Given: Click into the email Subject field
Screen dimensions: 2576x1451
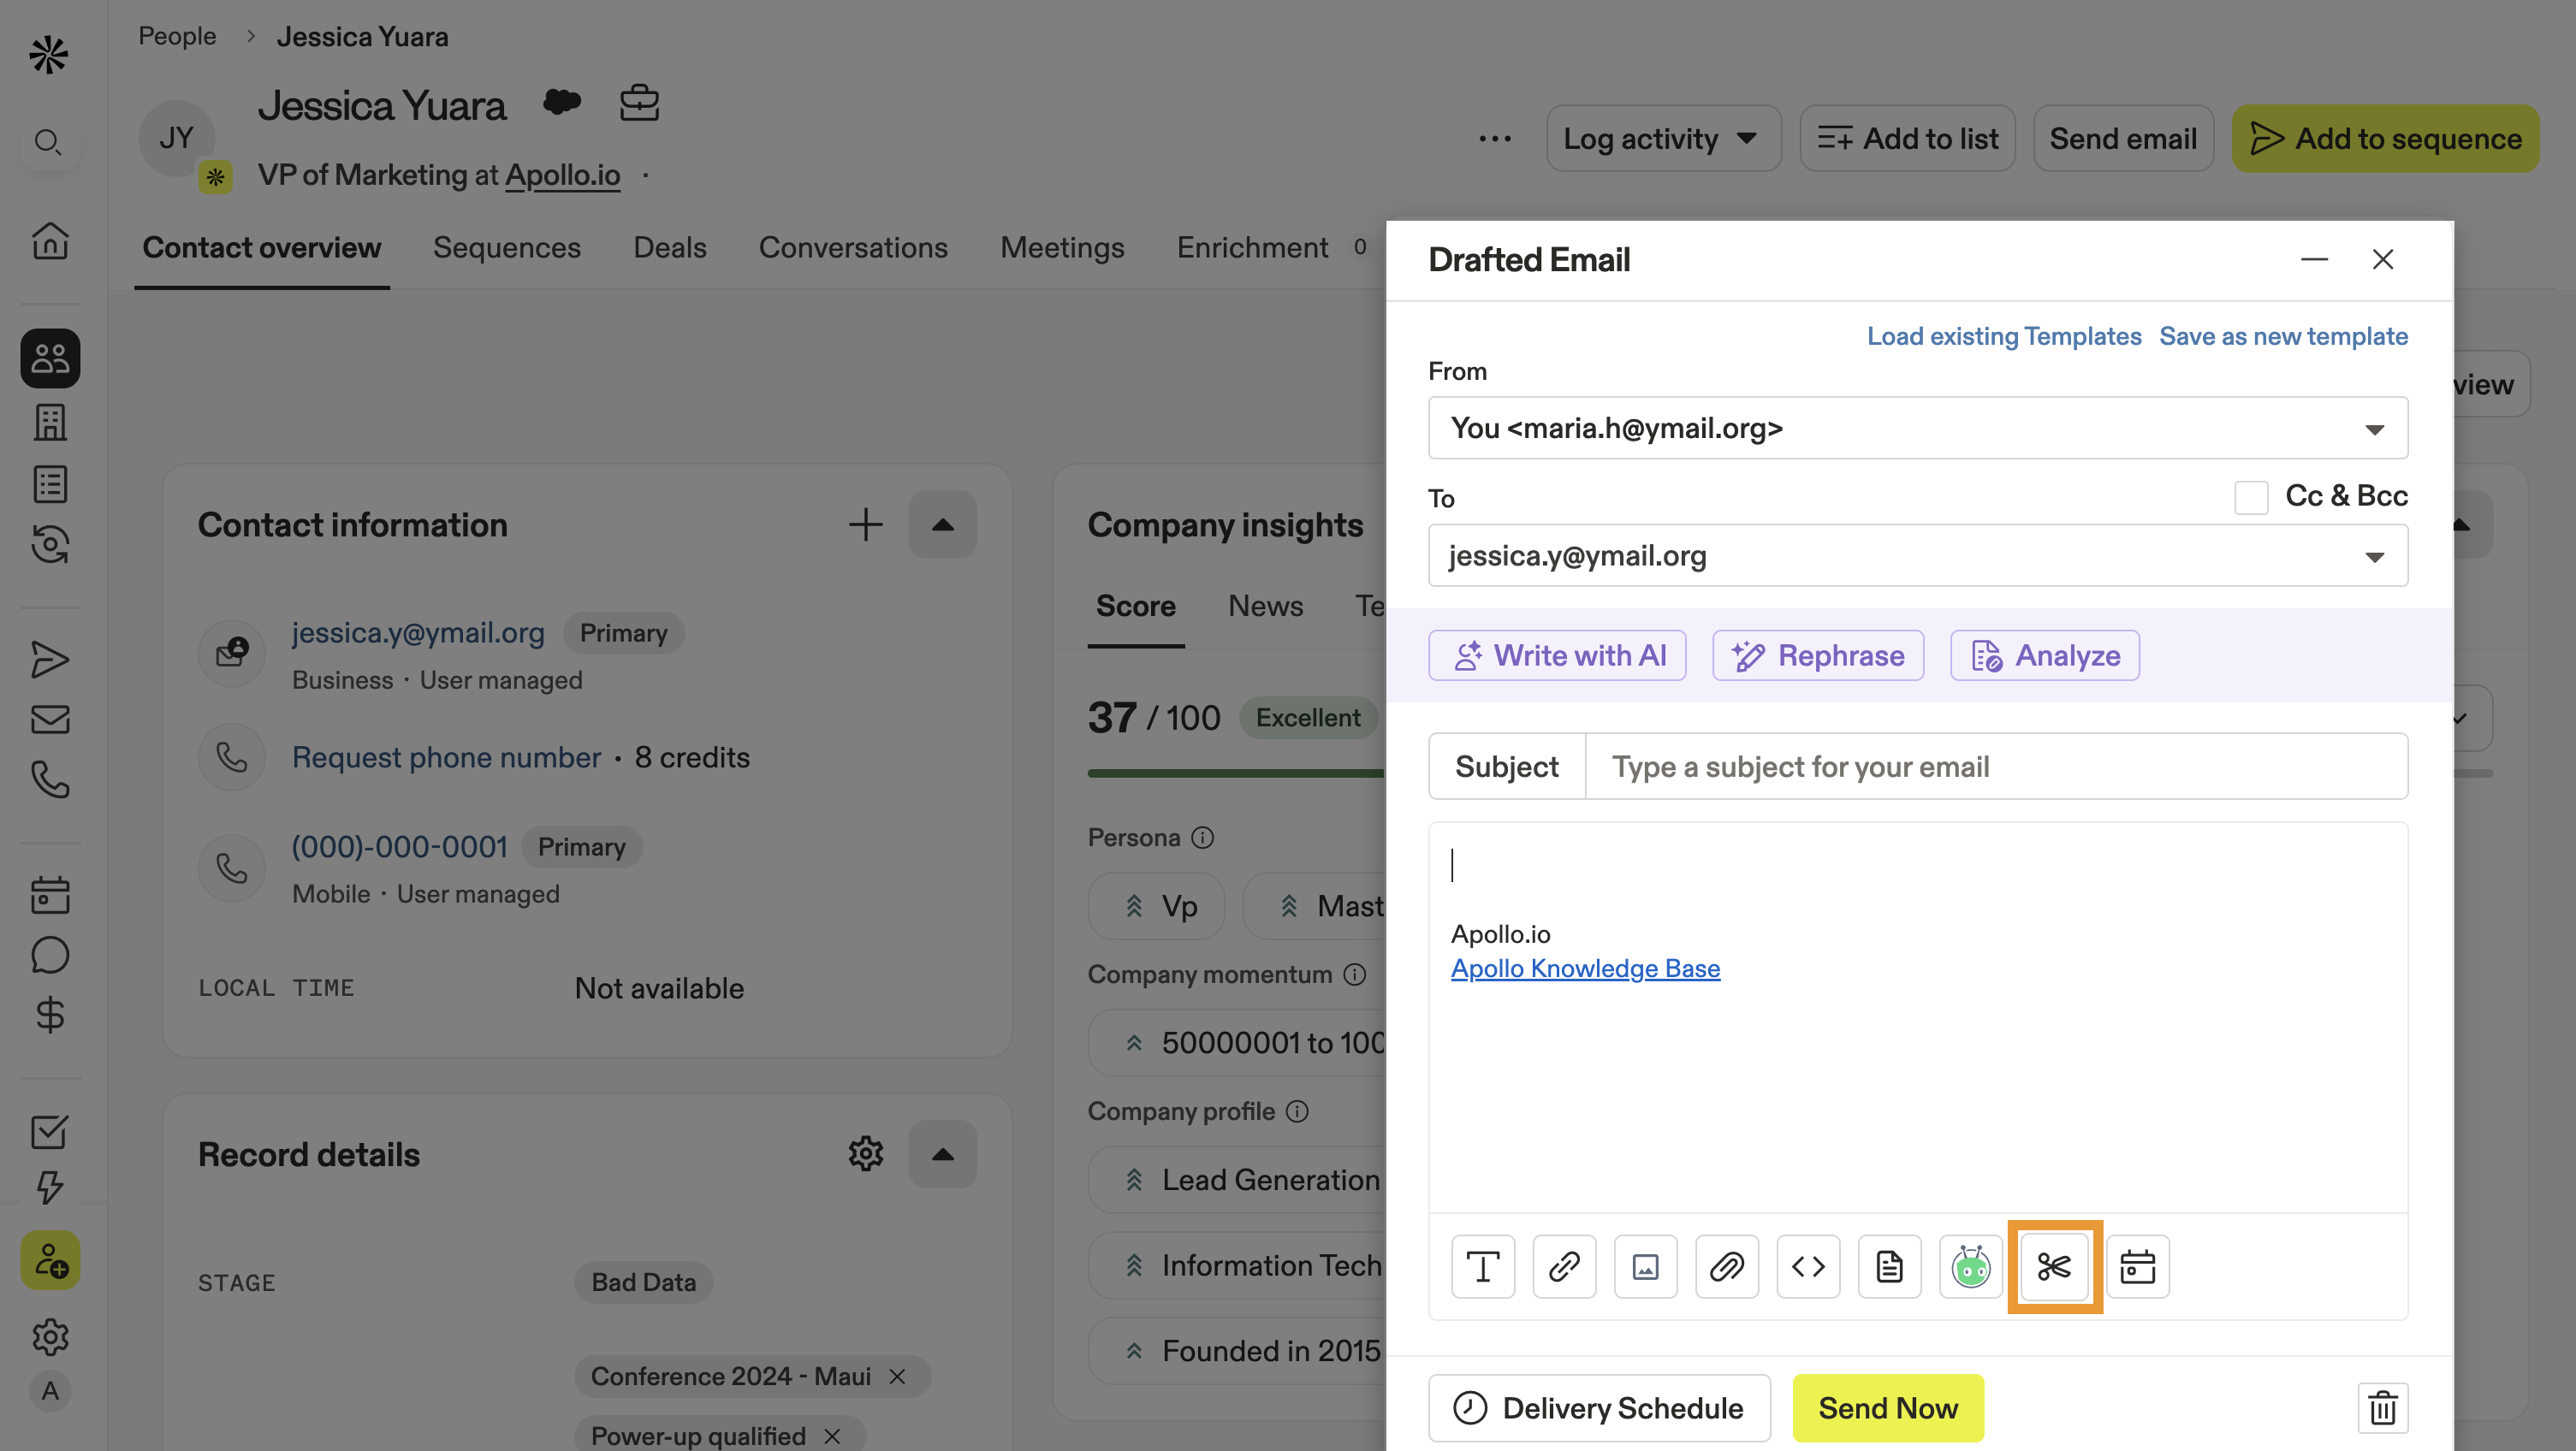Looking at the screenshot, I should (x=1995, y=766).
